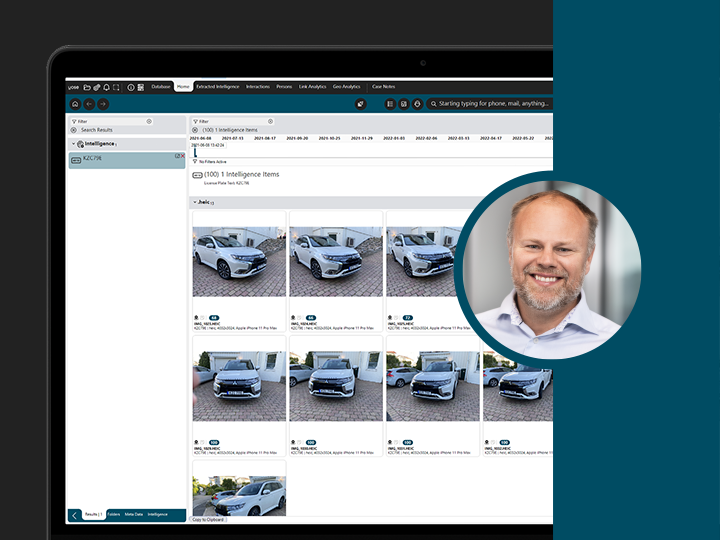This screenshot has height=540, width=720.
Task: Delete KZC79E item with red X
Action: point(182,156)
